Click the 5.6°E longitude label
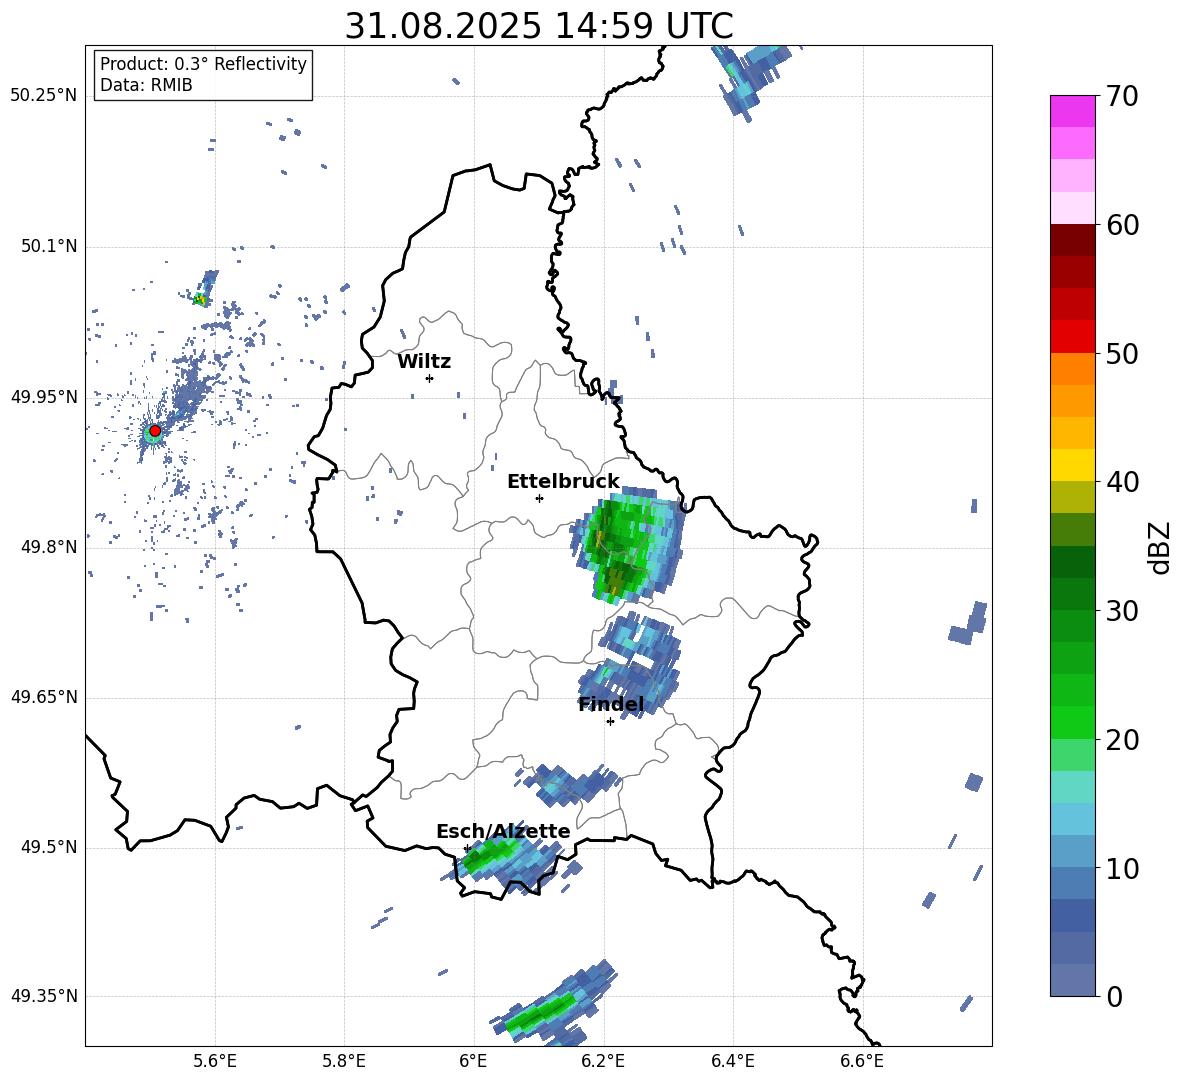Screen dimensions: 1184x1081 point(215,1061)
